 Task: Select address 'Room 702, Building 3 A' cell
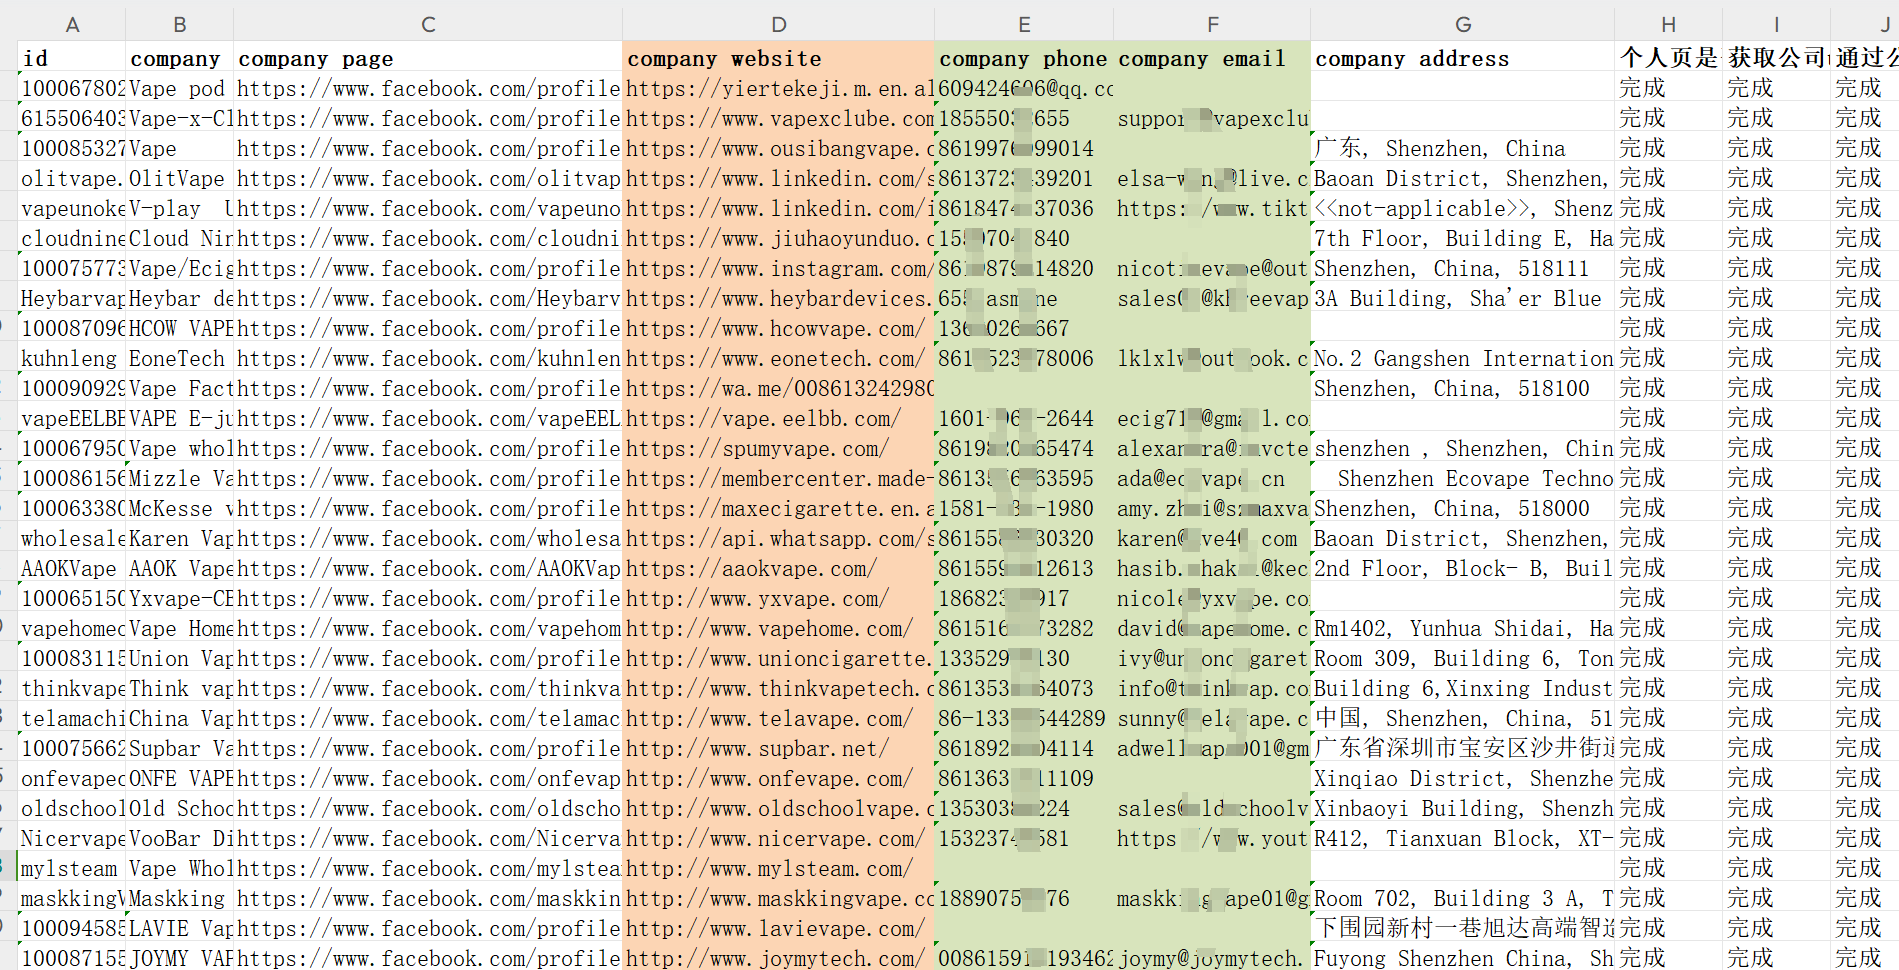(1463, 898)
